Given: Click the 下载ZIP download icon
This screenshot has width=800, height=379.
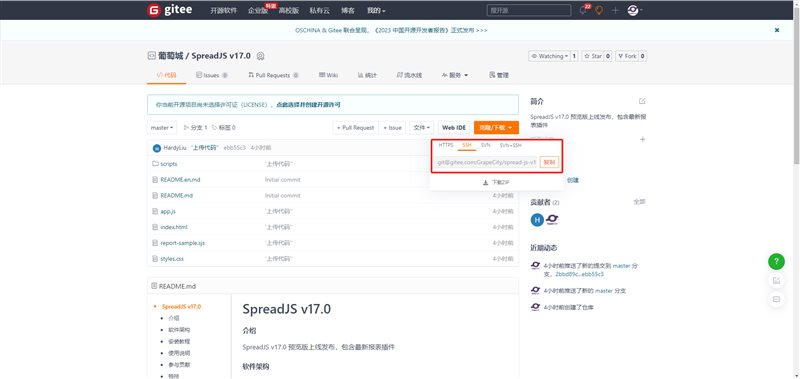Looking at the screenshot, I should point(486,182).
